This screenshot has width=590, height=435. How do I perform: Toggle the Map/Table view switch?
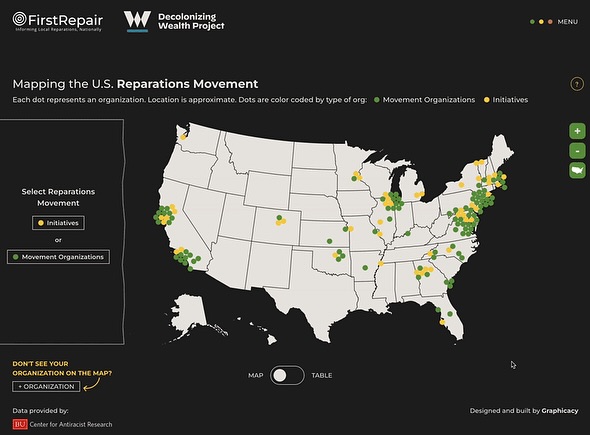(287, 375)
